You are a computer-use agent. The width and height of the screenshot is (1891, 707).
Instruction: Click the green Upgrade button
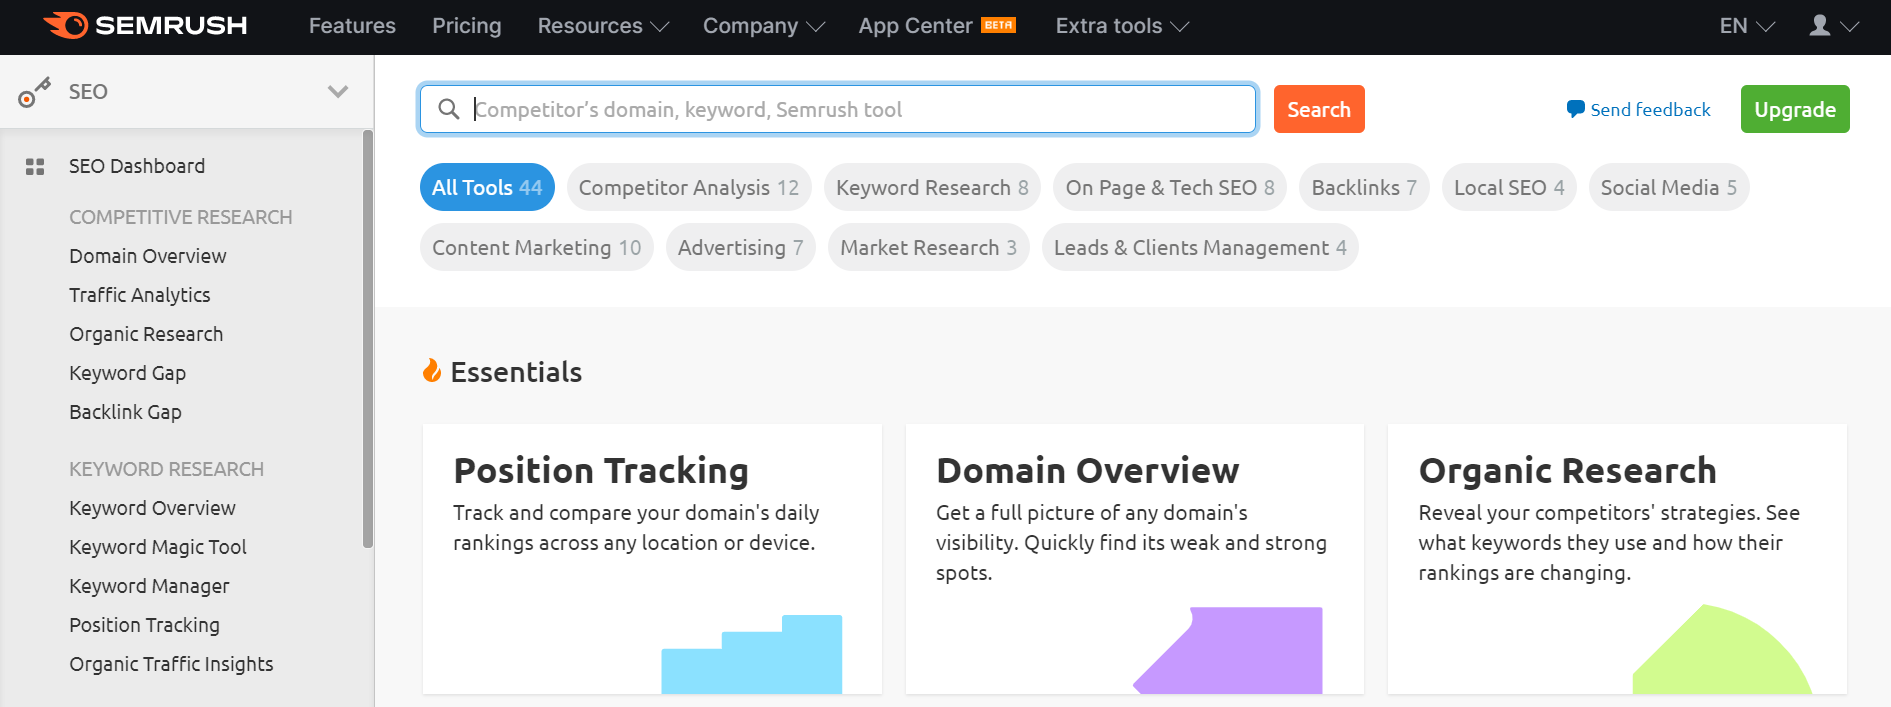(1795, 109)
